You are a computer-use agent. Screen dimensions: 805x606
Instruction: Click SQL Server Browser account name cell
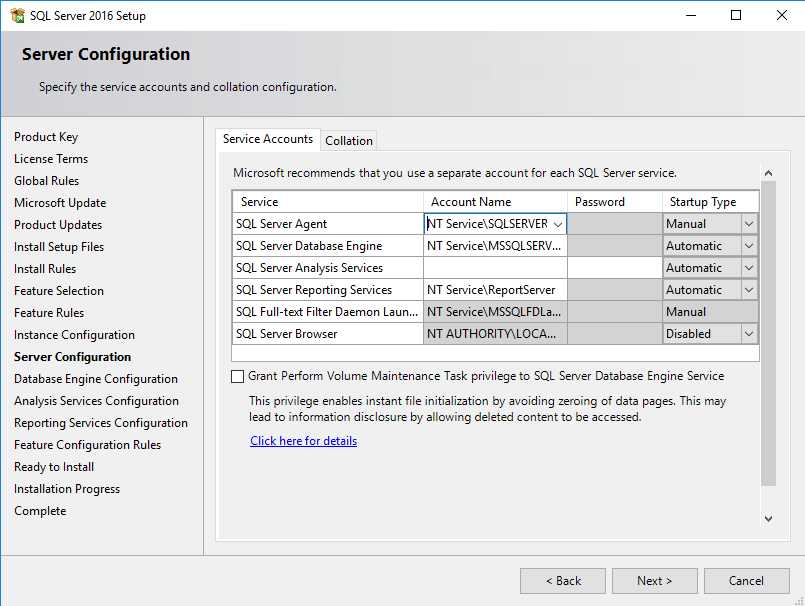pyautogui.click(x=495, y=334)
